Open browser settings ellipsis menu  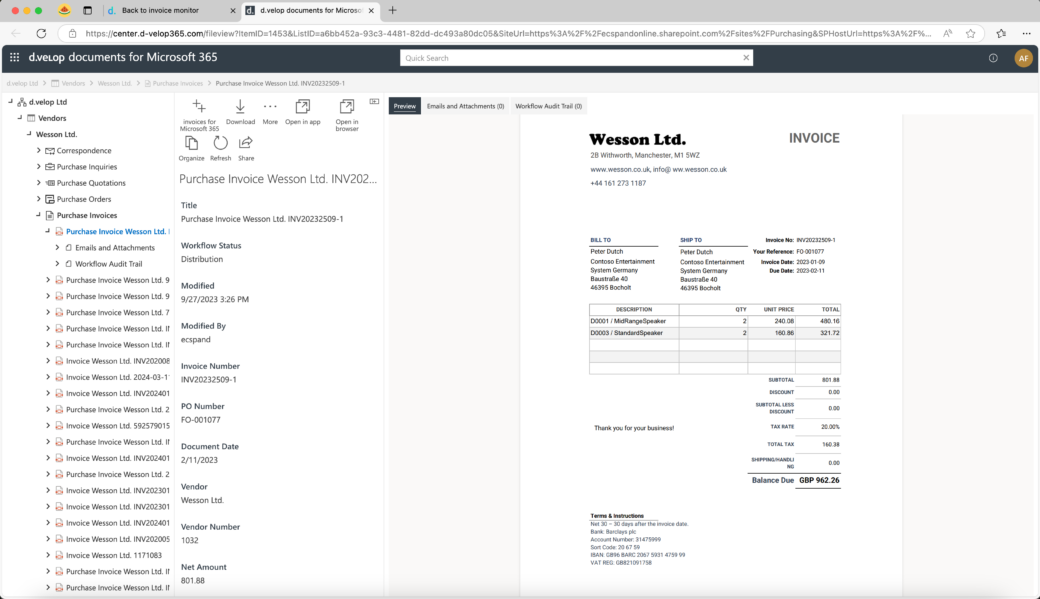1026,33
